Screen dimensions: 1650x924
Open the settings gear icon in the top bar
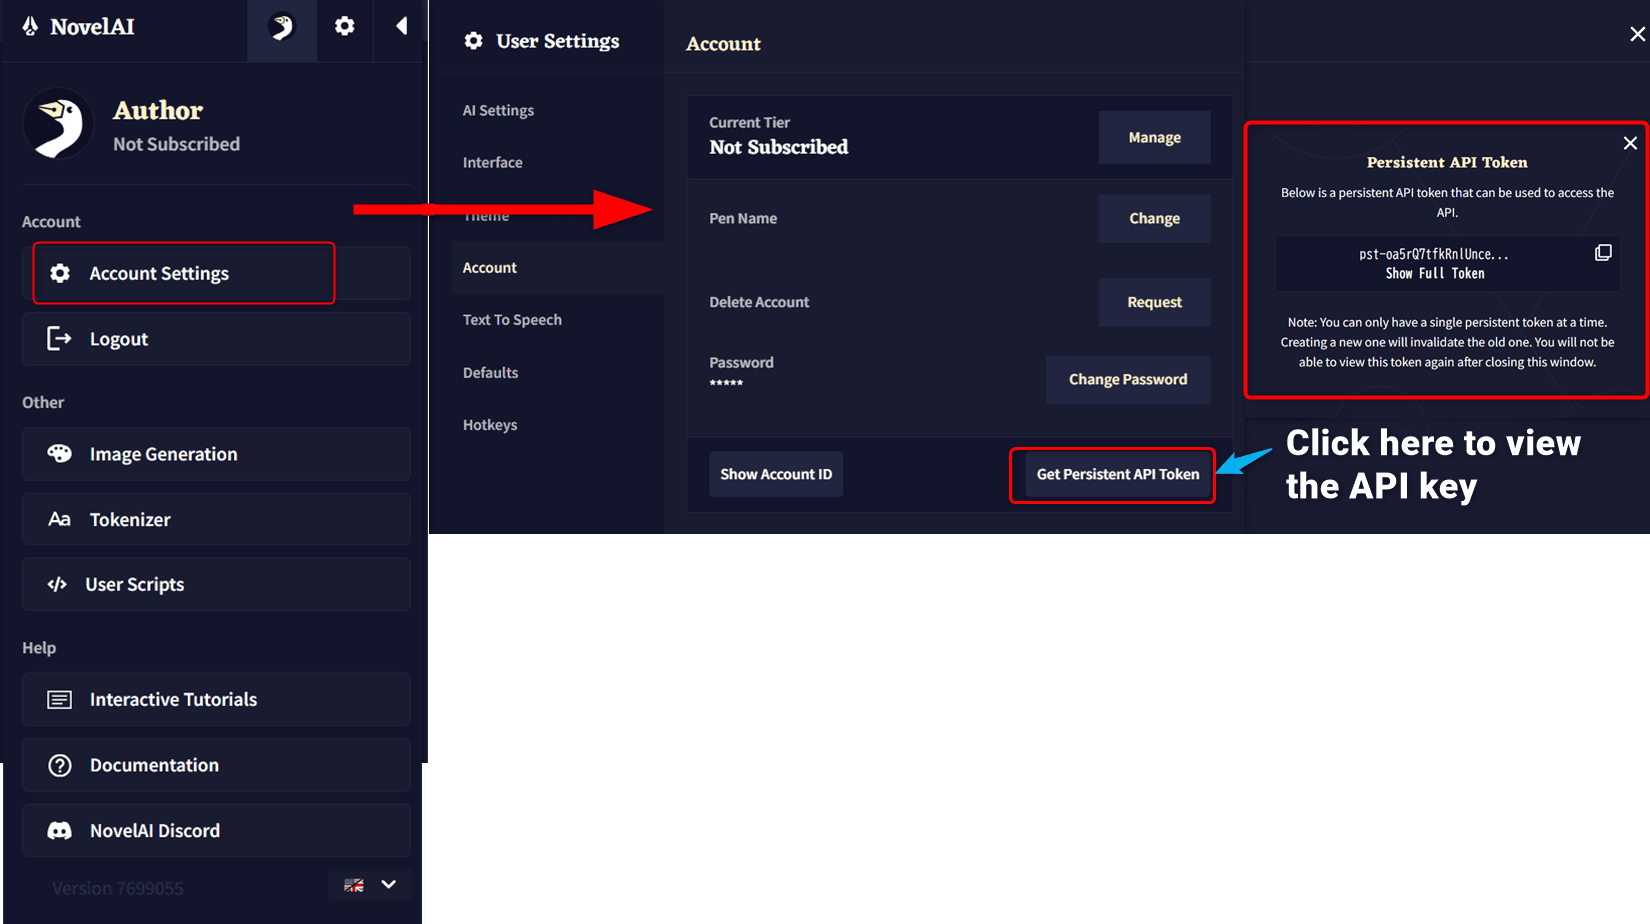coord(344,29)
